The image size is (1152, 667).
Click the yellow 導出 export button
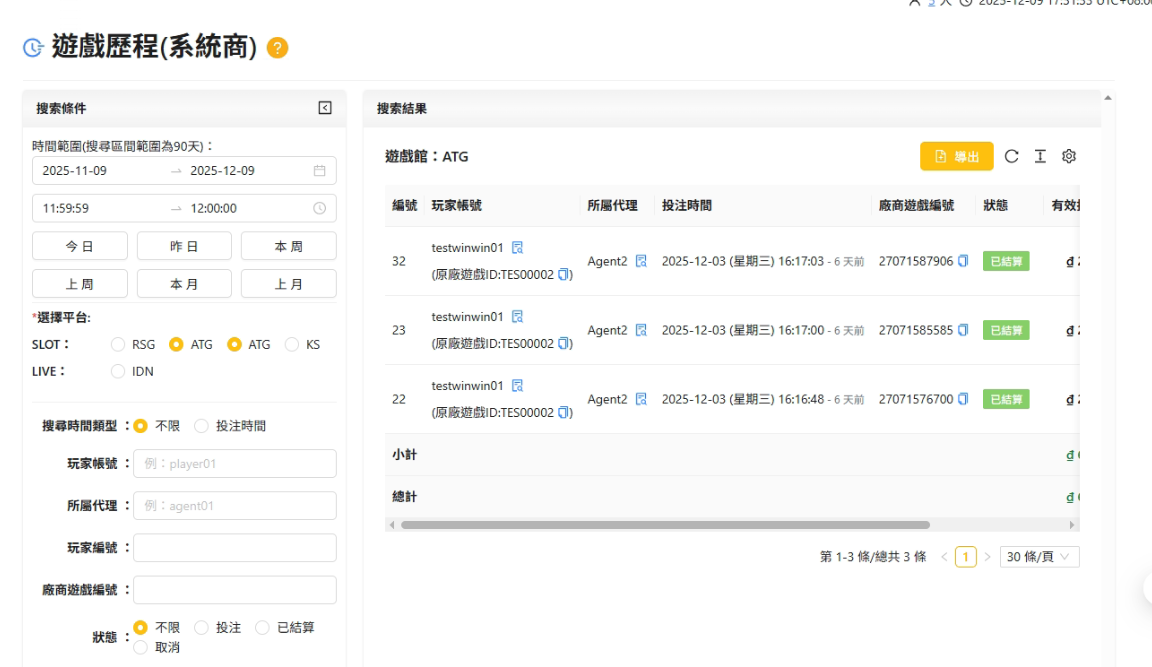pyautogui.click(x=956, y=156)
